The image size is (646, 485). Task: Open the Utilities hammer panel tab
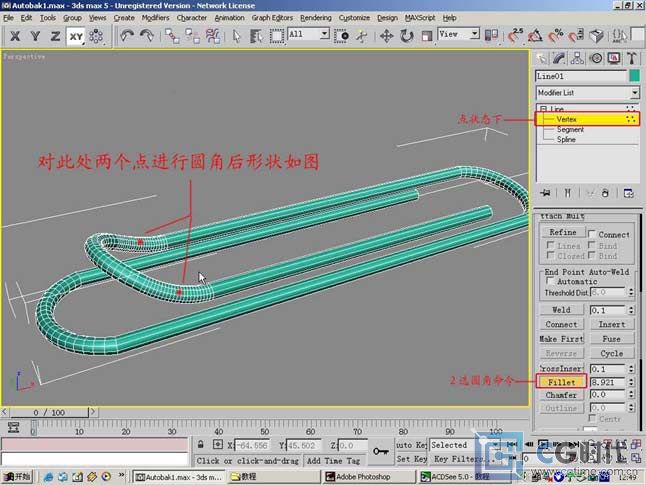[632, 59]
